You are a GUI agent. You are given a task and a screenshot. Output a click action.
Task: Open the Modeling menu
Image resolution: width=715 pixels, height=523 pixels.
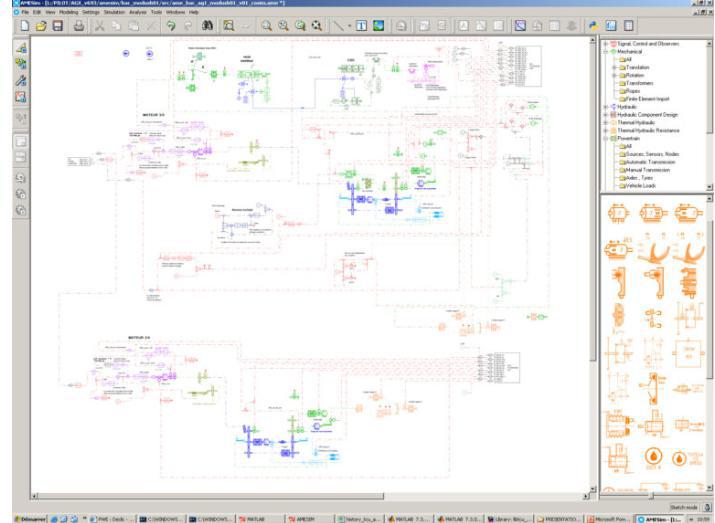pyautogui.click(x=68, y=12)
